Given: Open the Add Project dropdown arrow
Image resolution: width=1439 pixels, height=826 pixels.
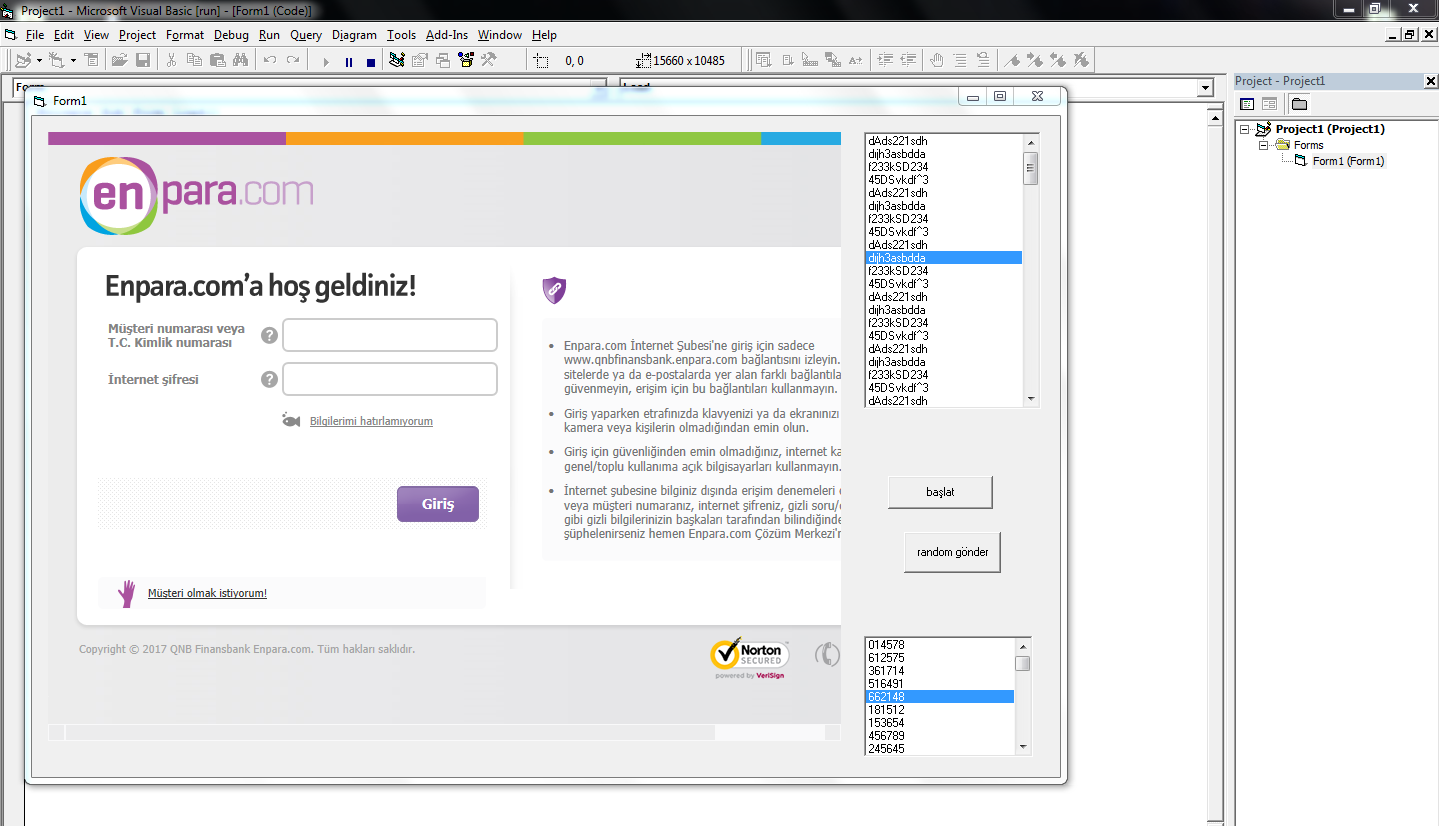Looking at the screenshot, I should pyautogui.click(x=39, y=60).
